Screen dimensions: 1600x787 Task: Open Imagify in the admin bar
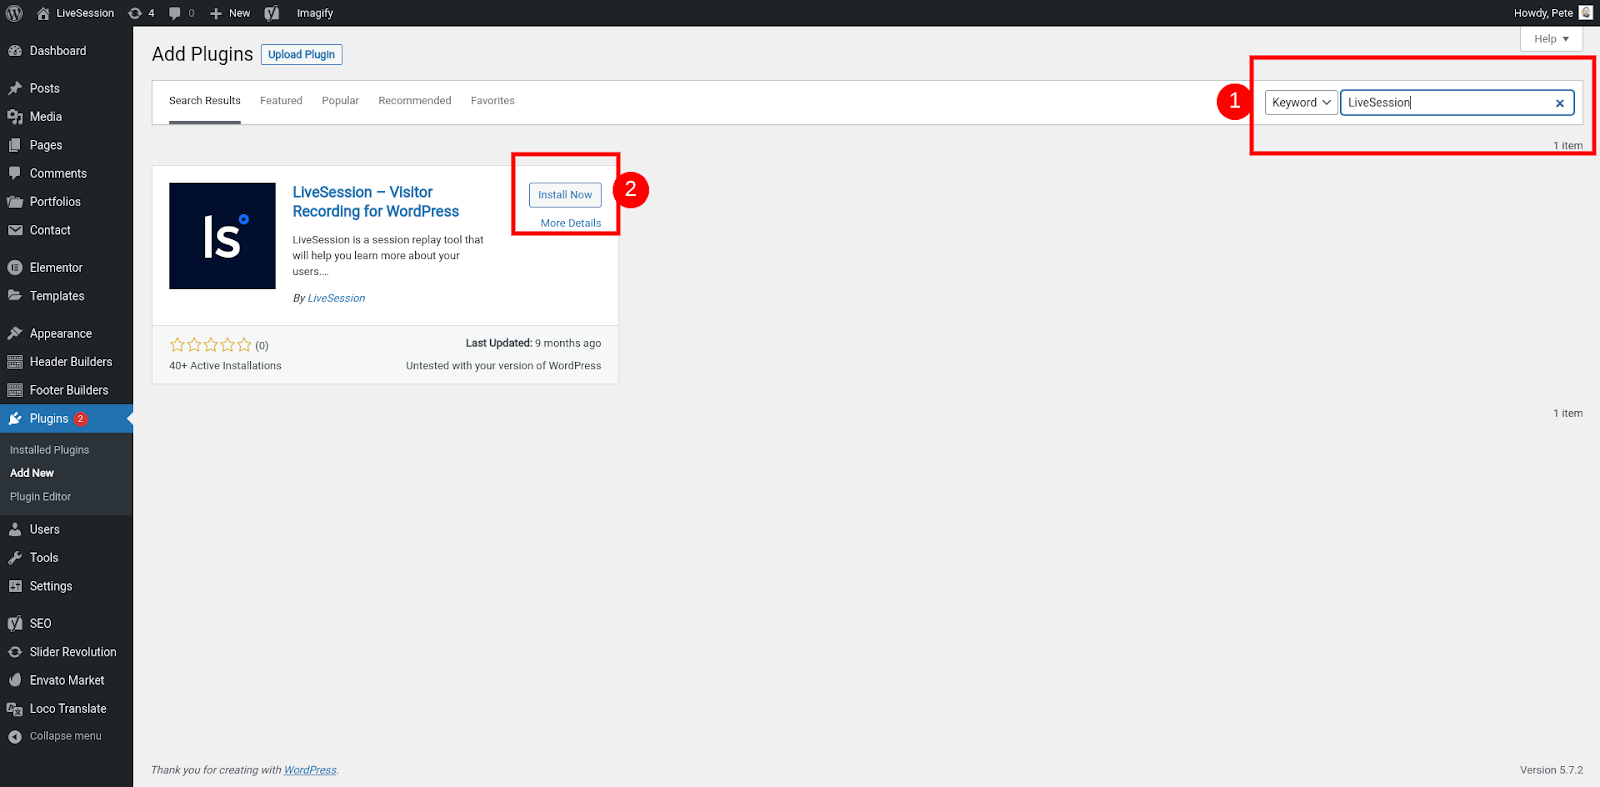(x=315, y=13)
